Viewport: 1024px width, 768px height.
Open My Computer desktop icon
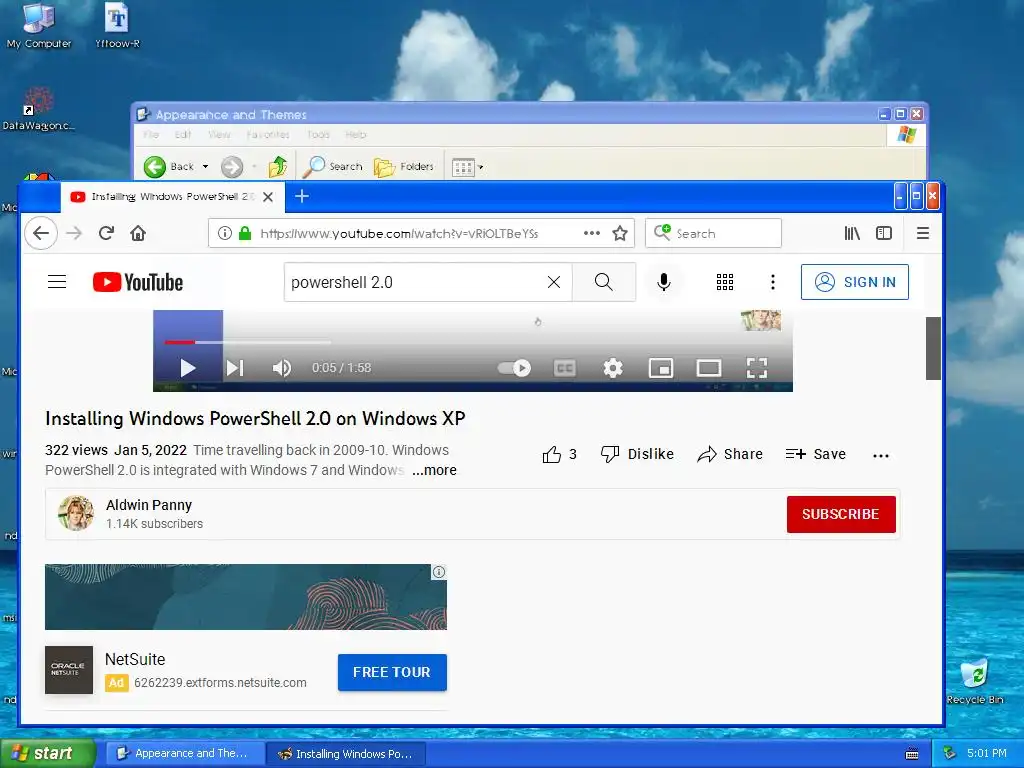pos(39,26)
